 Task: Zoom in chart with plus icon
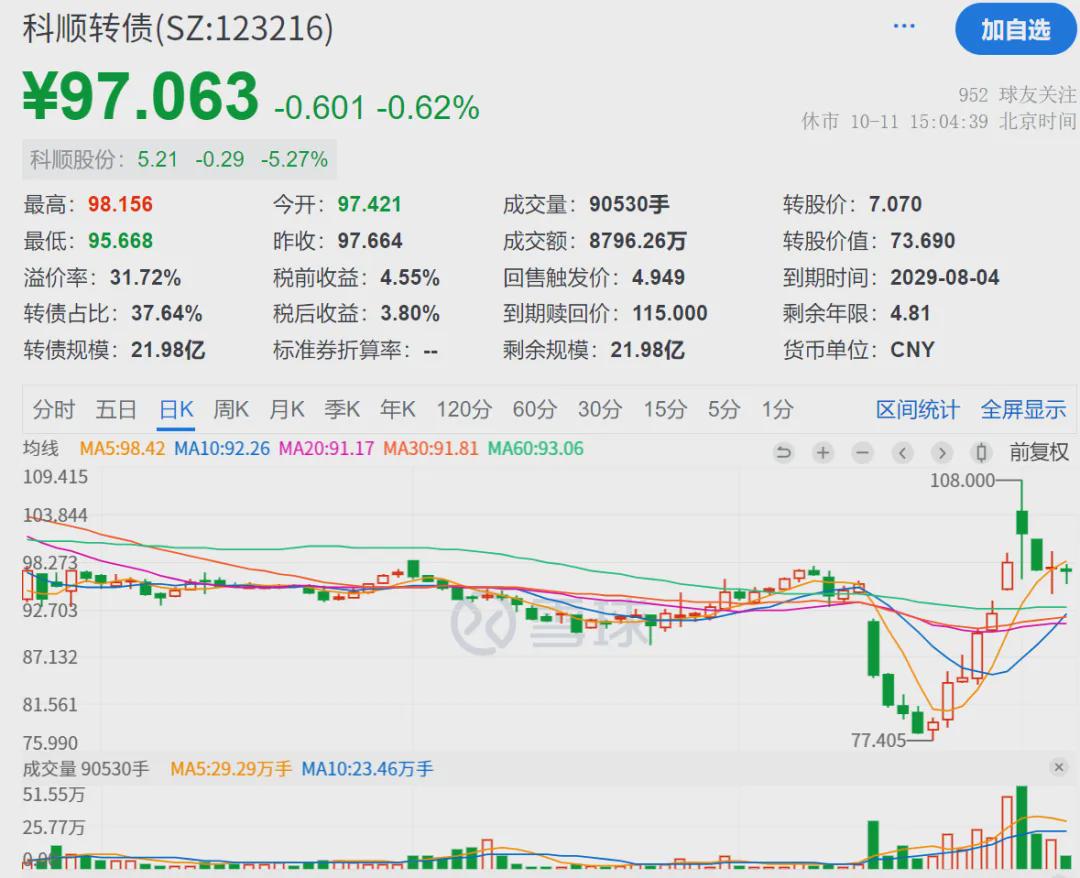pos(822,452)
